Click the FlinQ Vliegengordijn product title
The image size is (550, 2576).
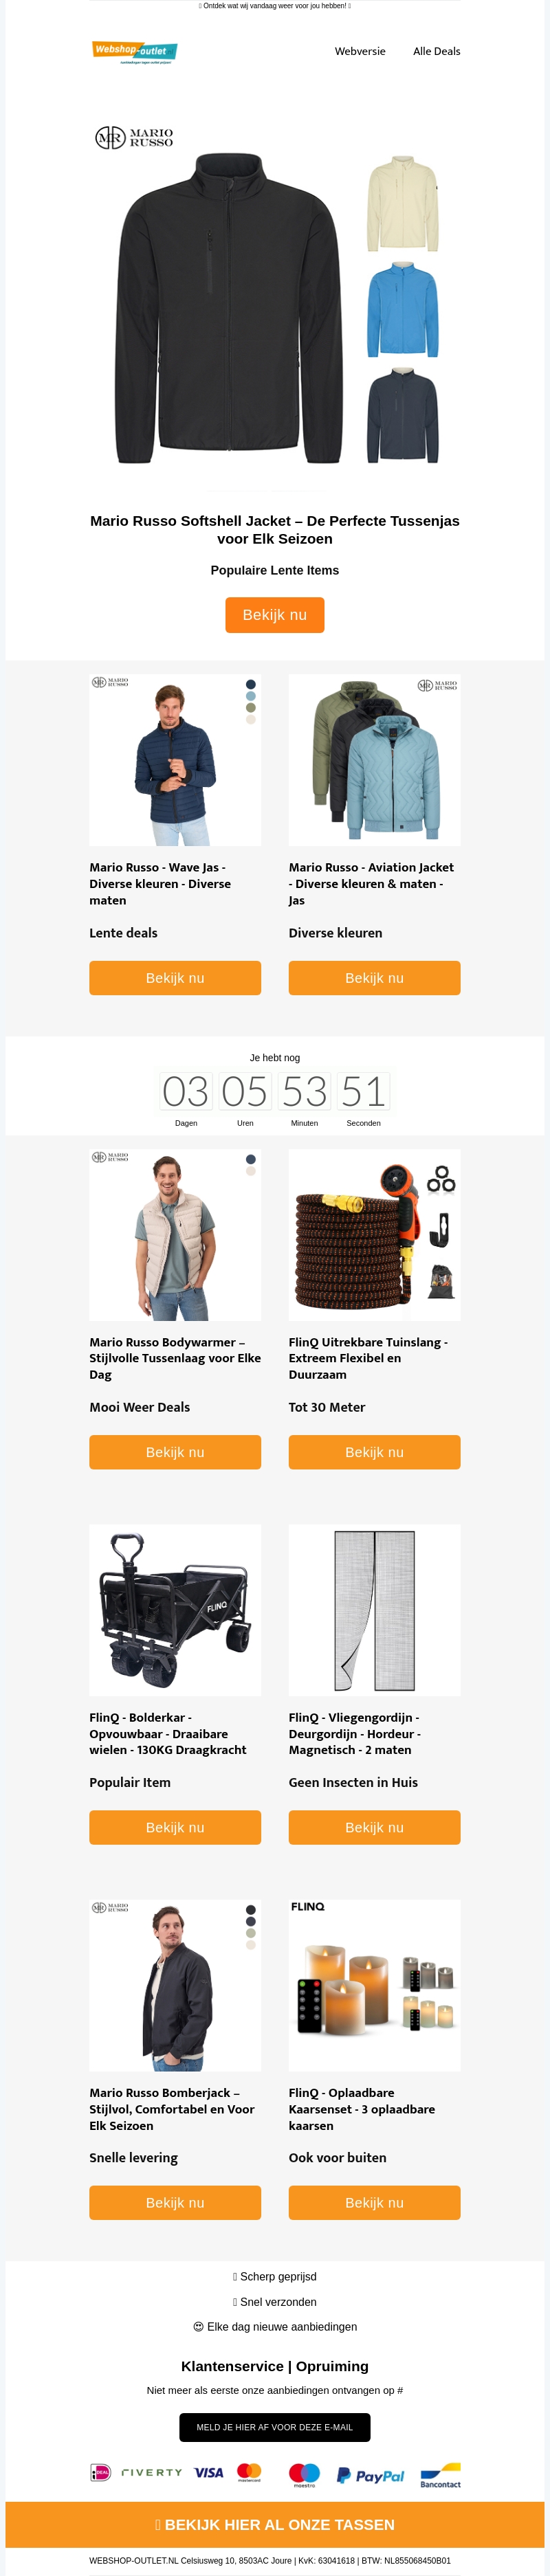pos(355,1733)
